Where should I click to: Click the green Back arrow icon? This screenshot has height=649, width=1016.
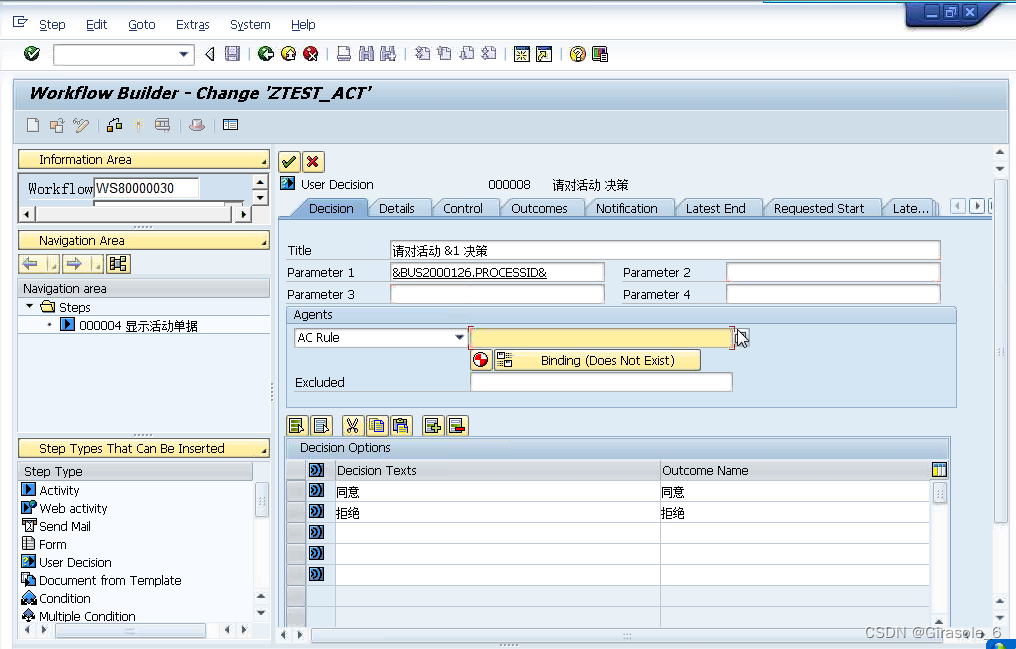click(266, 54)
